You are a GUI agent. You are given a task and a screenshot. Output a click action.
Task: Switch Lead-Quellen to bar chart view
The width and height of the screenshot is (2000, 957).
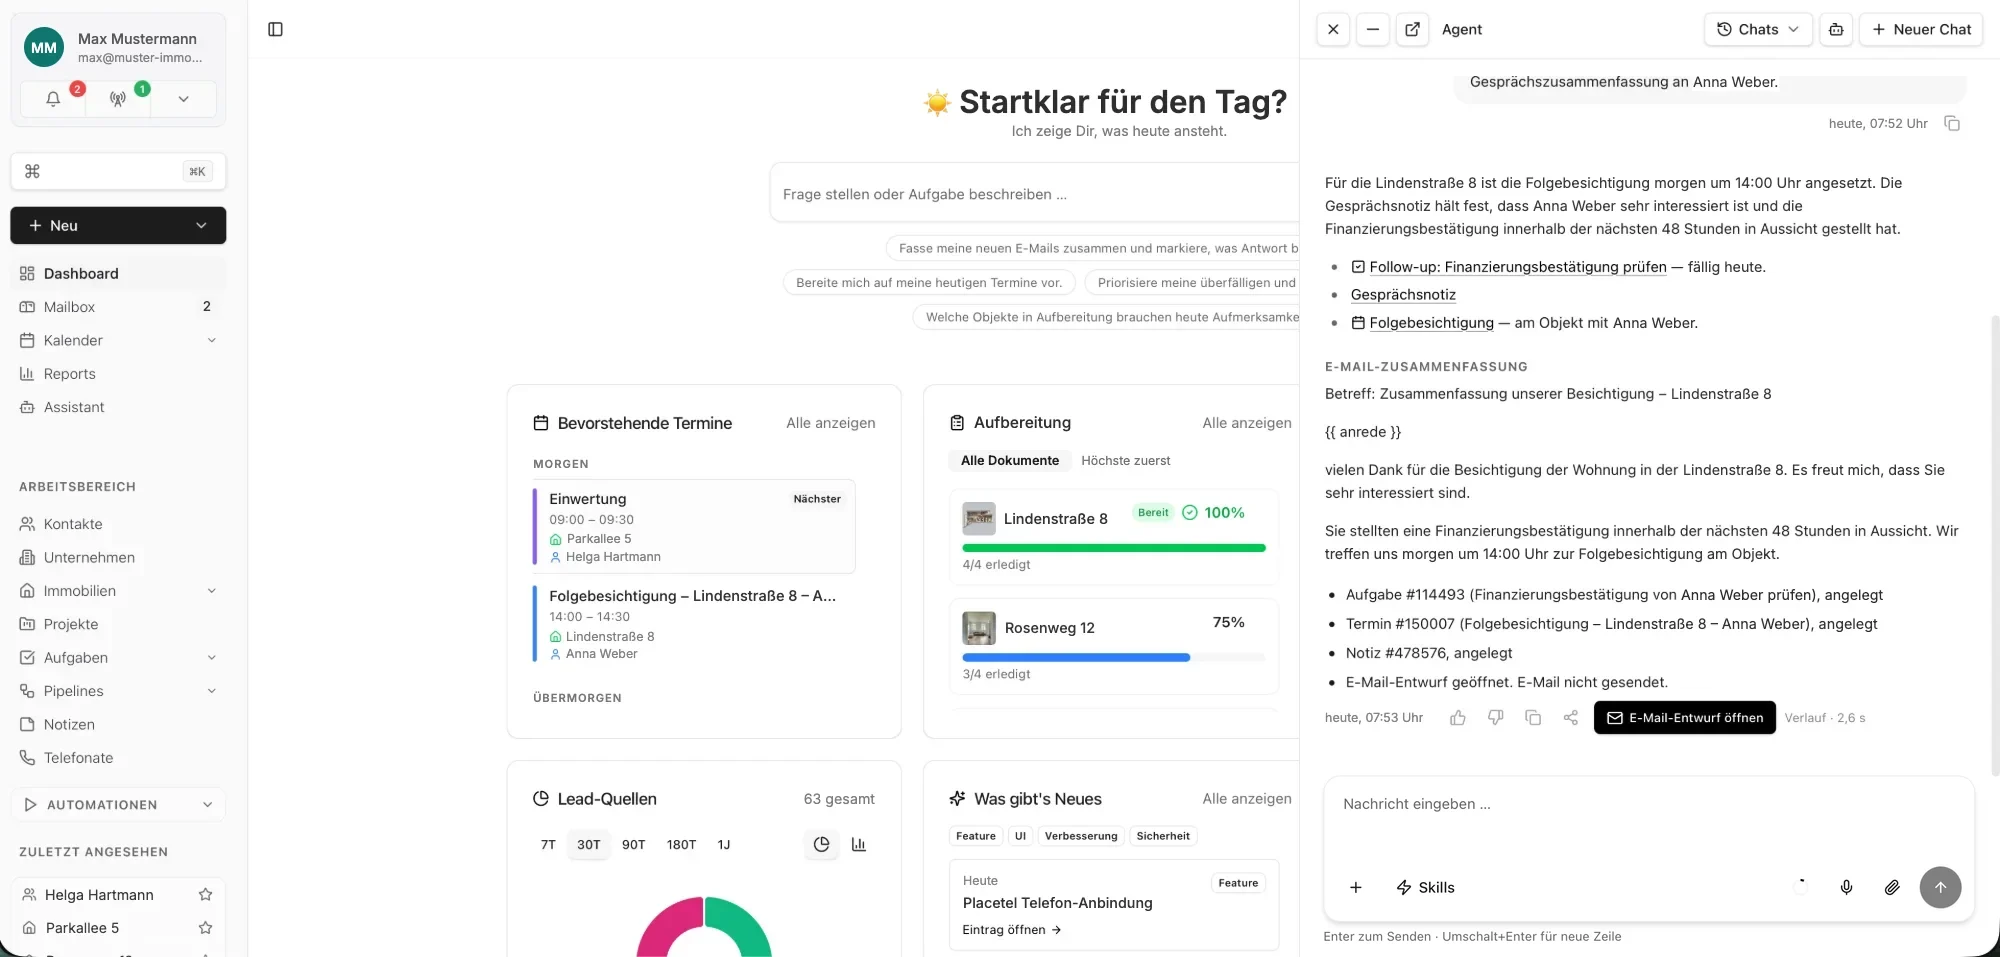[859, 844]
